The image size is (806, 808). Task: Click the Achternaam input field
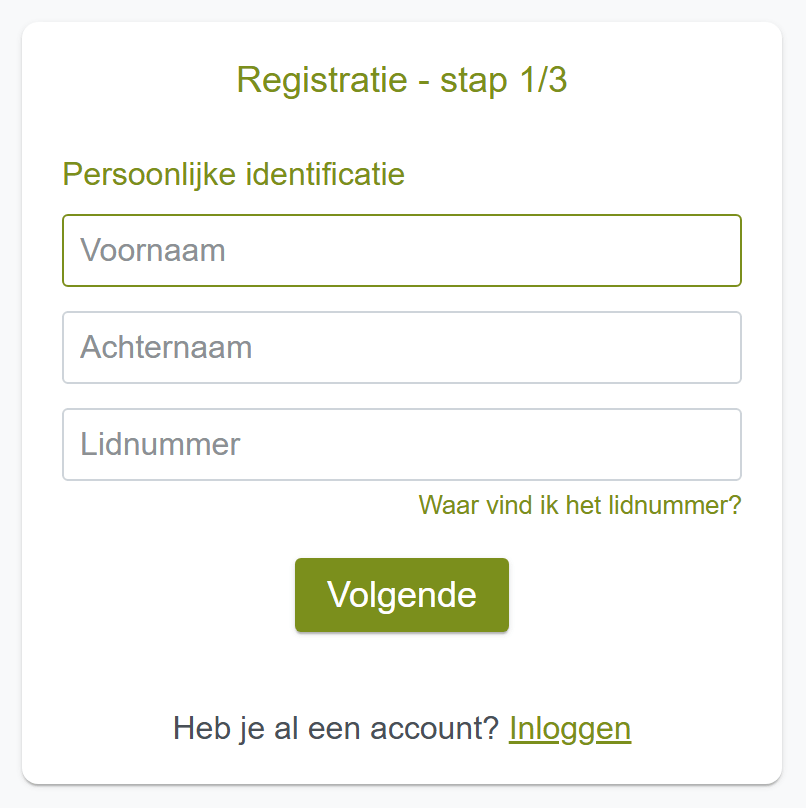[402, 347]
